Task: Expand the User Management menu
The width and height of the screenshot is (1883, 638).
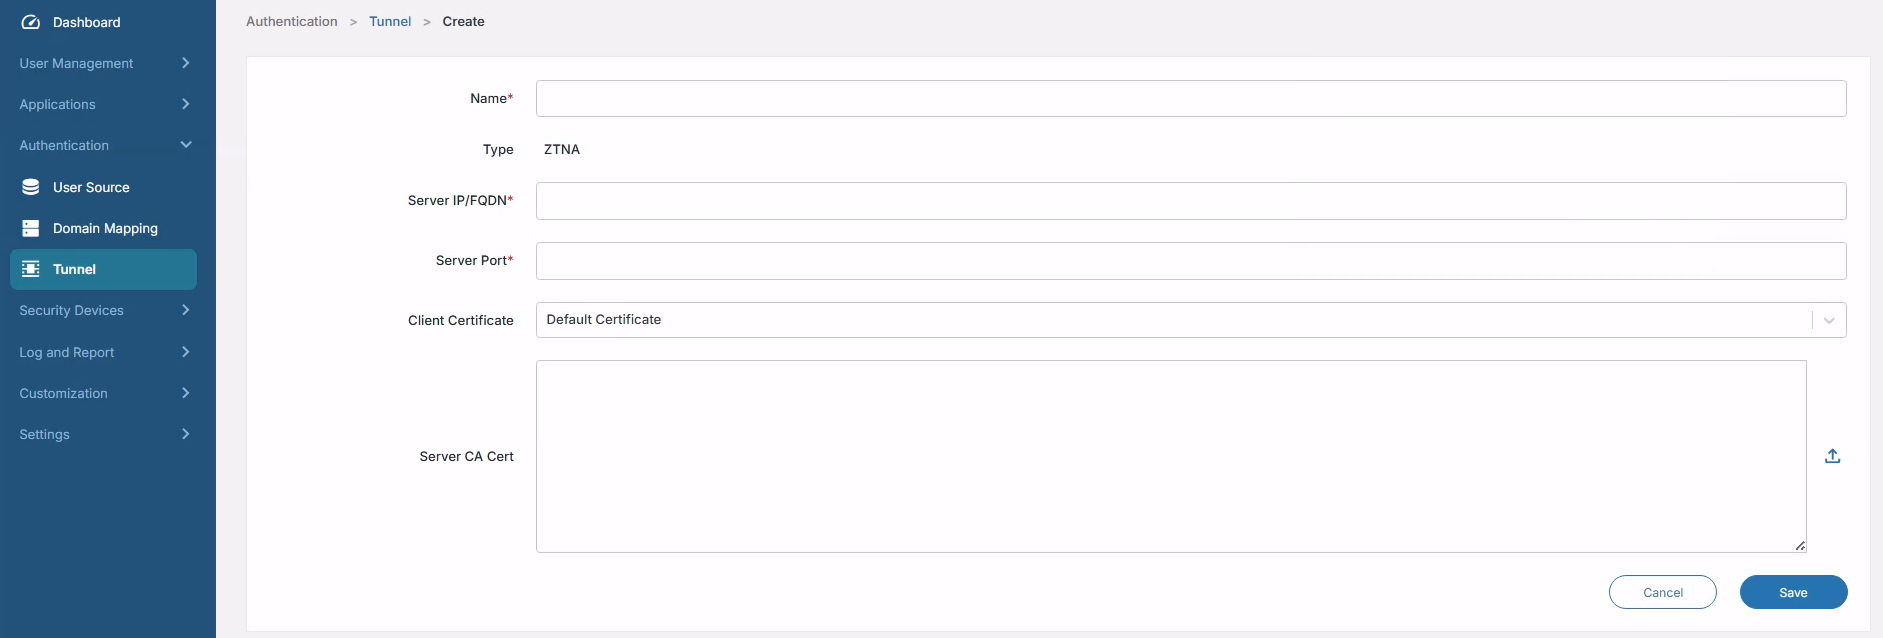Action: coord(185,63)
